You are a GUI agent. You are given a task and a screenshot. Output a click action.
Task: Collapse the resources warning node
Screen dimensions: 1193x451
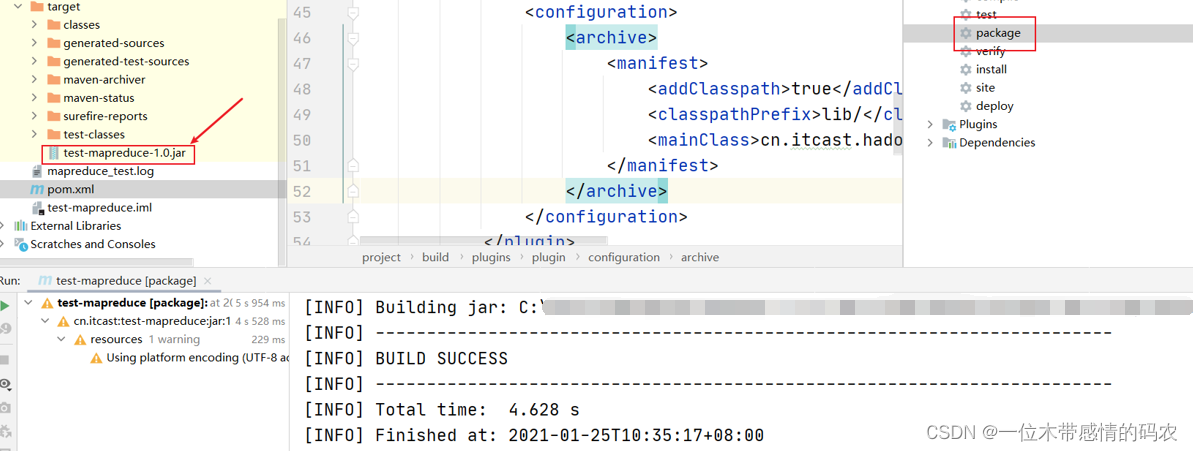coord(61,339)
